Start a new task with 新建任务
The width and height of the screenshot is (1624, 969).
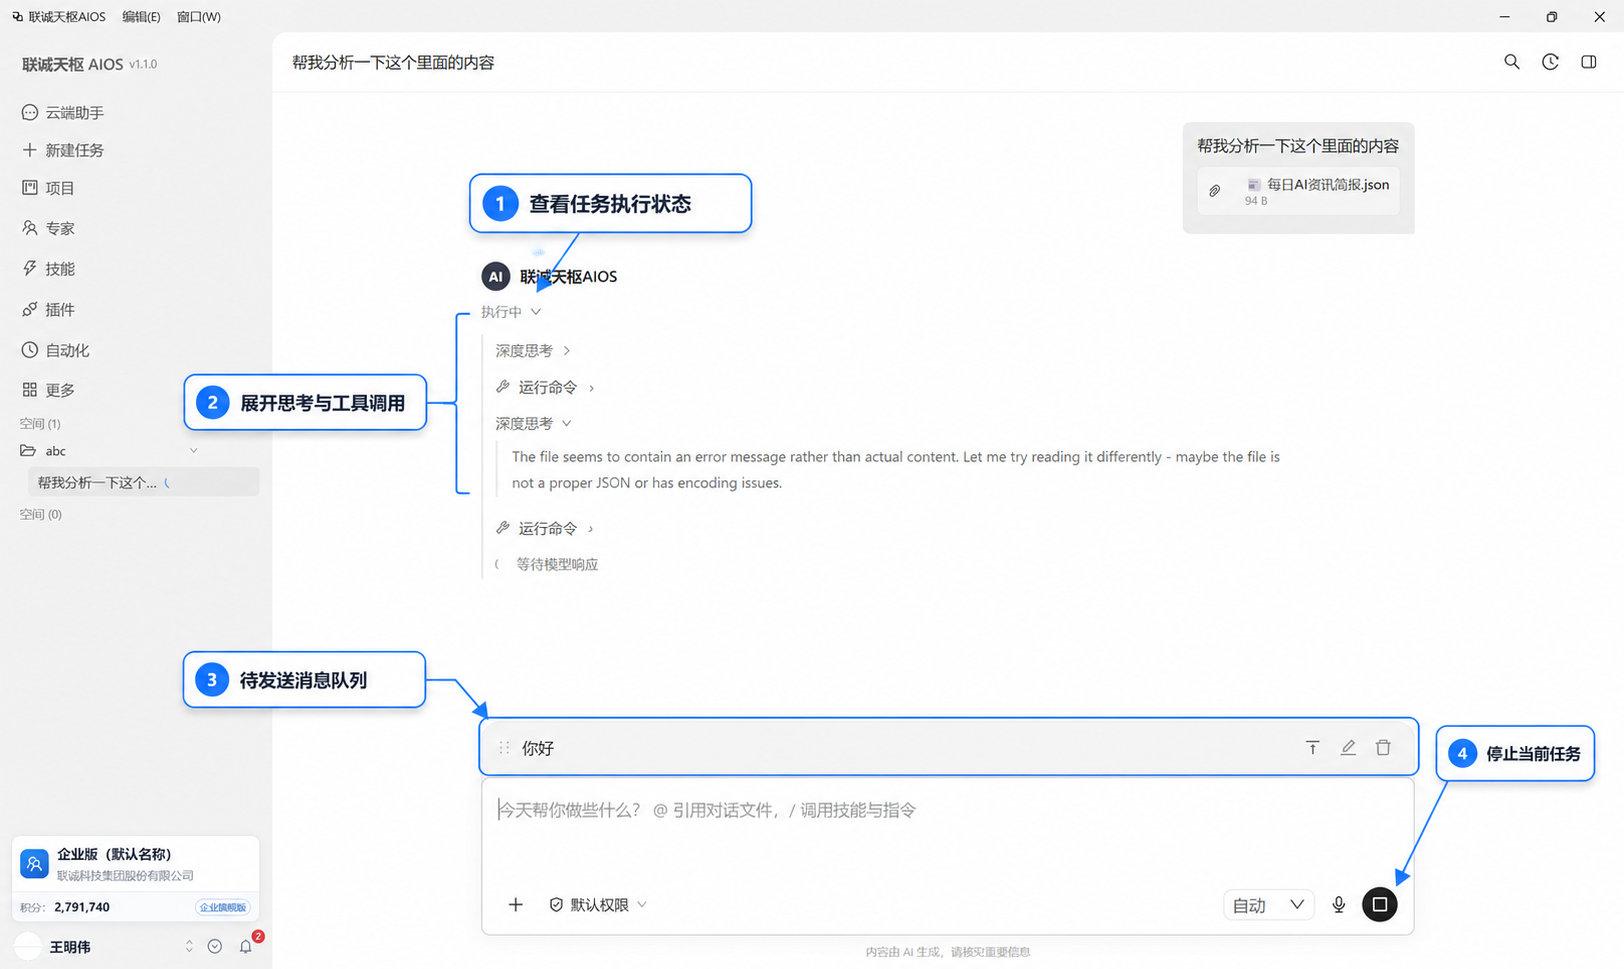coord(64,150)
